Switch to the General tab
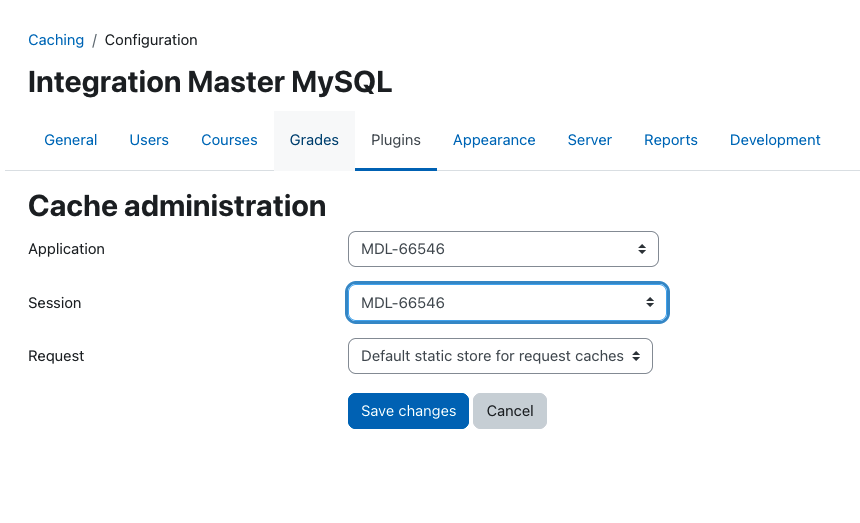860x523 pixels. pos(71,140)
